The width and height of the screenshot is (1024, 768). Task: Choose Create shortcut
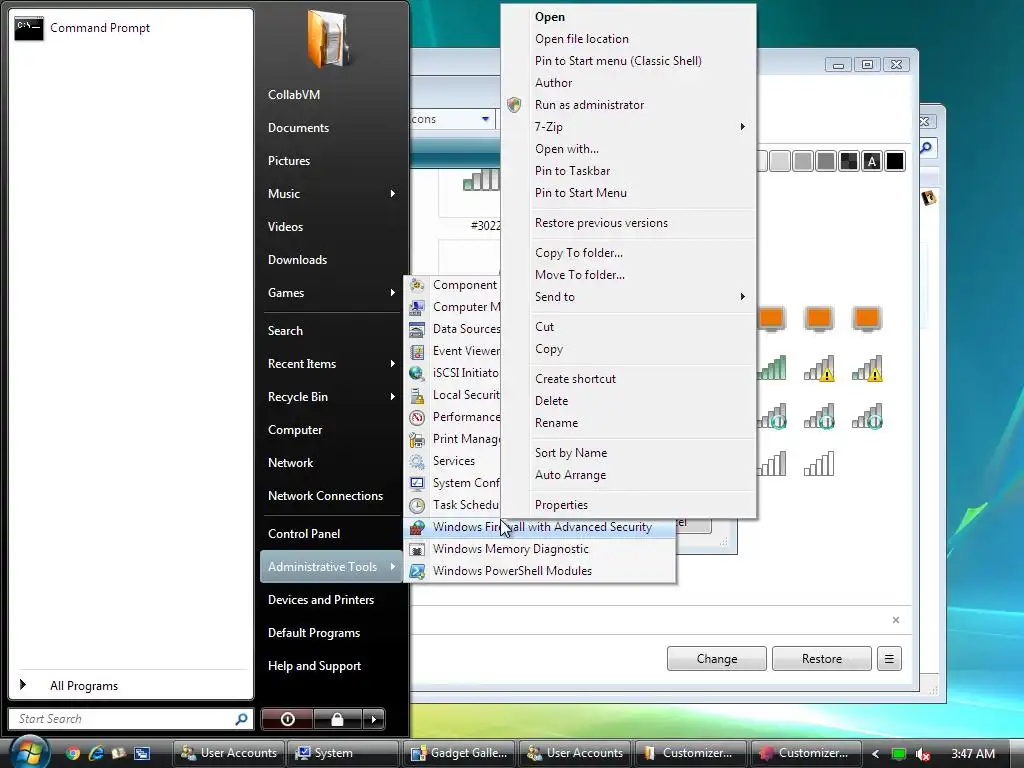(x=575, y=379)
